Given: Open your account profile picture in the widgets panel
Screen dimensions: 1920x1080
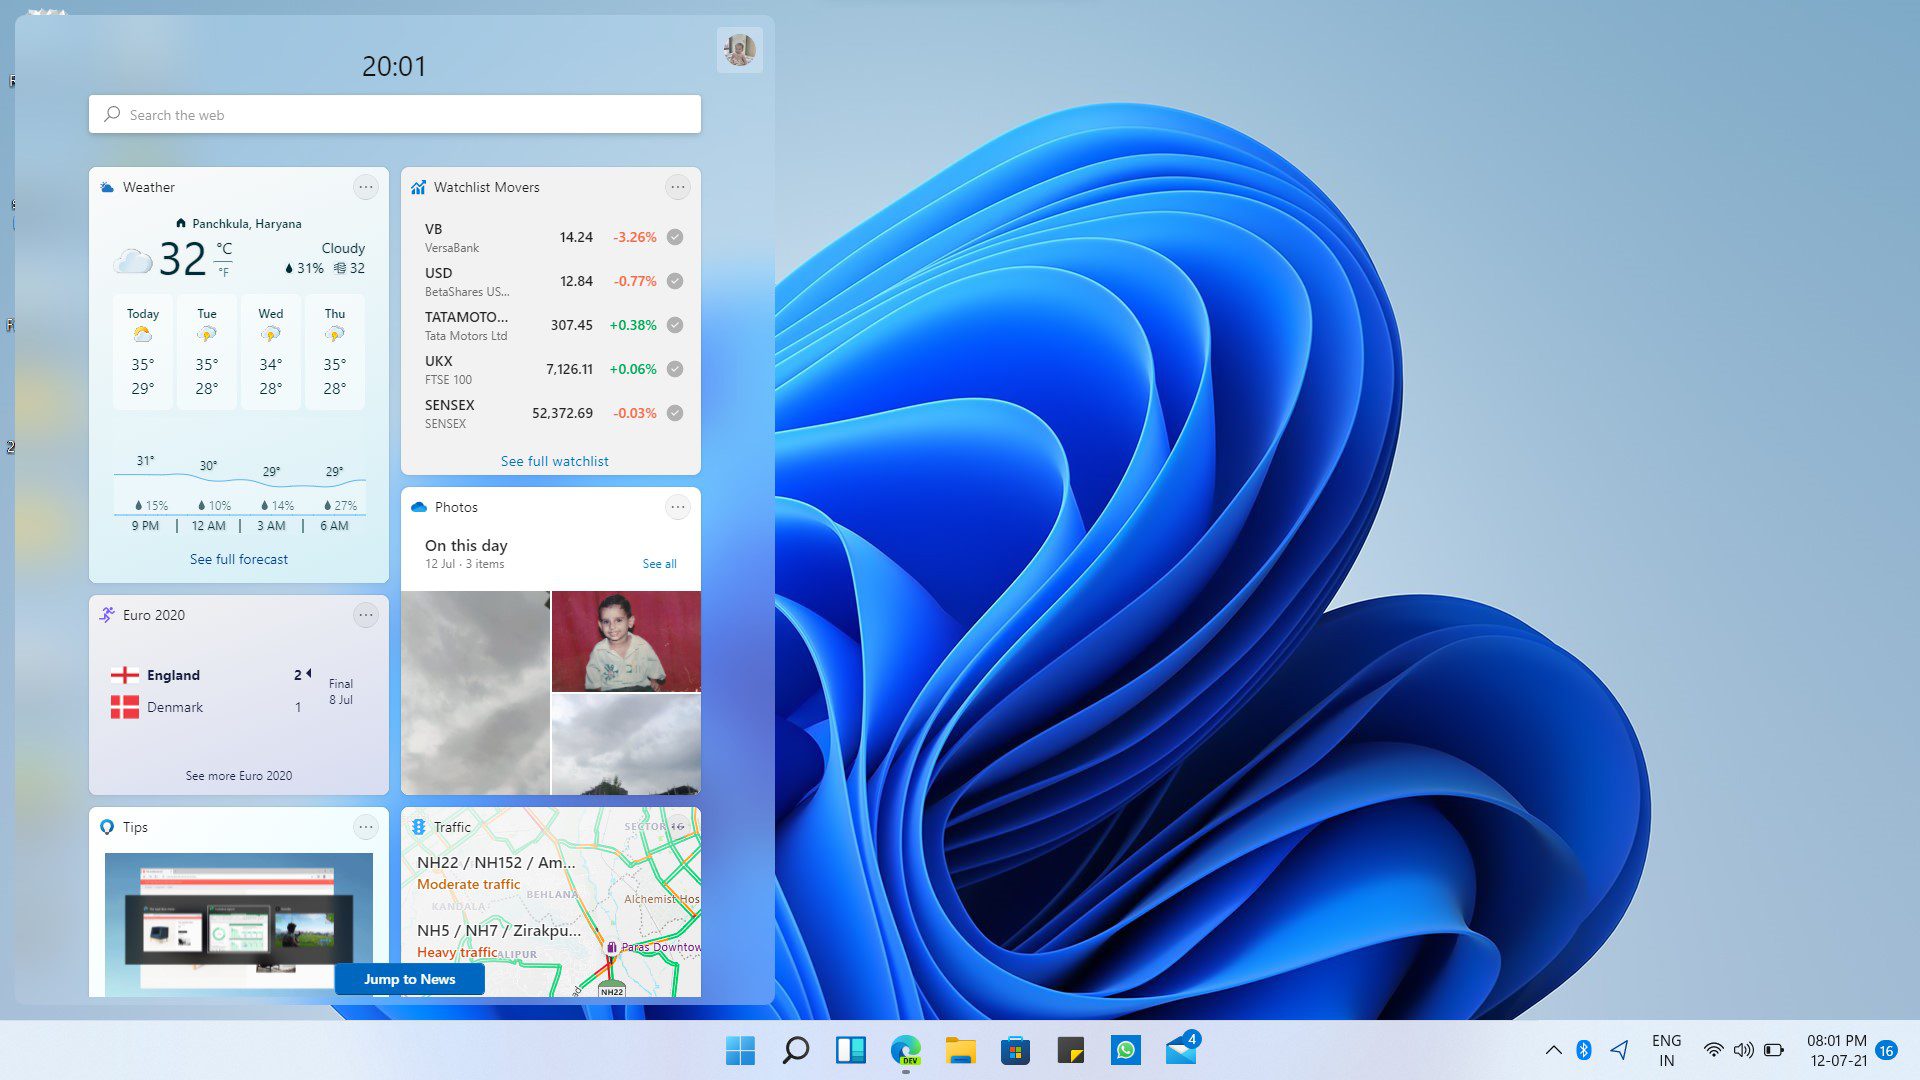Looking at the screenshot, I should pyautogui.click(x=739, y=48).
